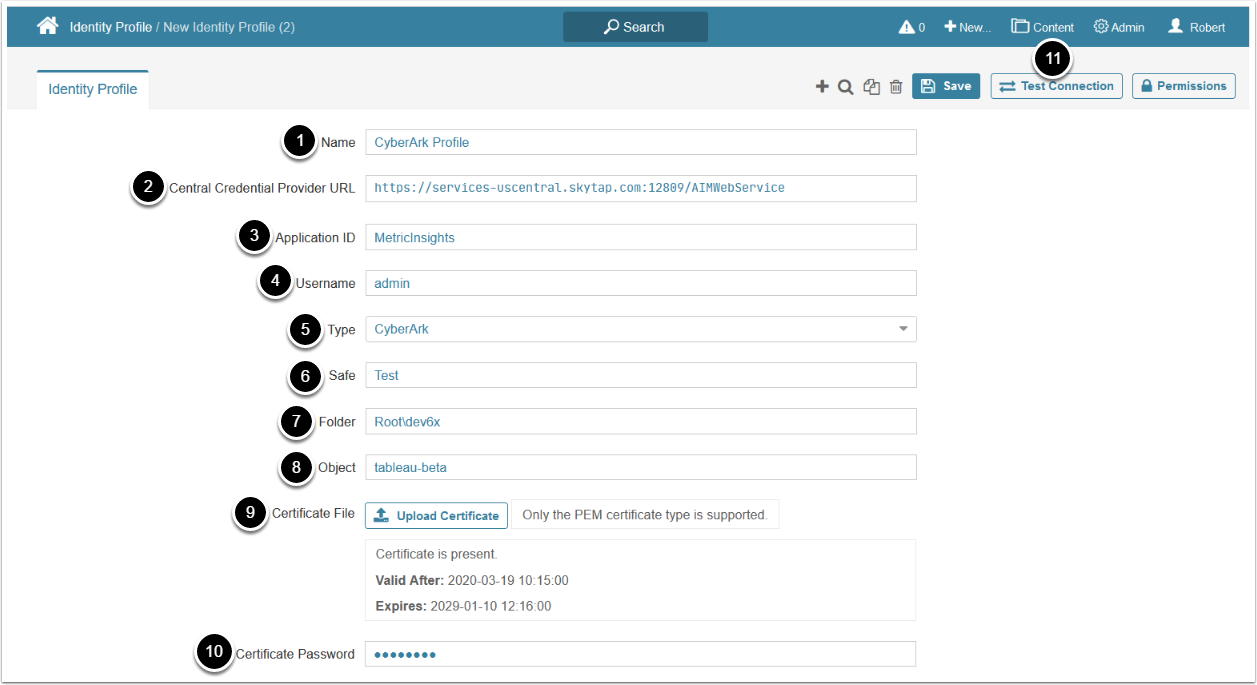This screenshot has height=685, width=1257.
Task: Open the Search box in the header
Action: pos(635,27)
